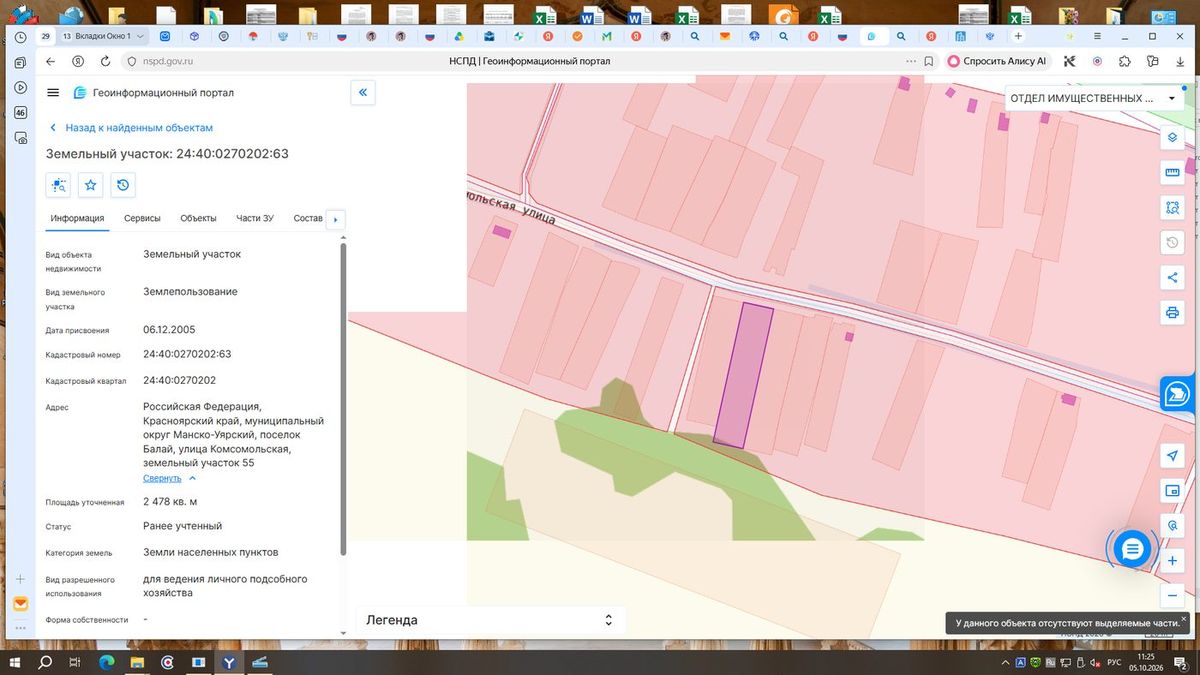Go back using the browser back arrow
The image size is (1200, 675).
pyautogui.click(x=51, y=61)
